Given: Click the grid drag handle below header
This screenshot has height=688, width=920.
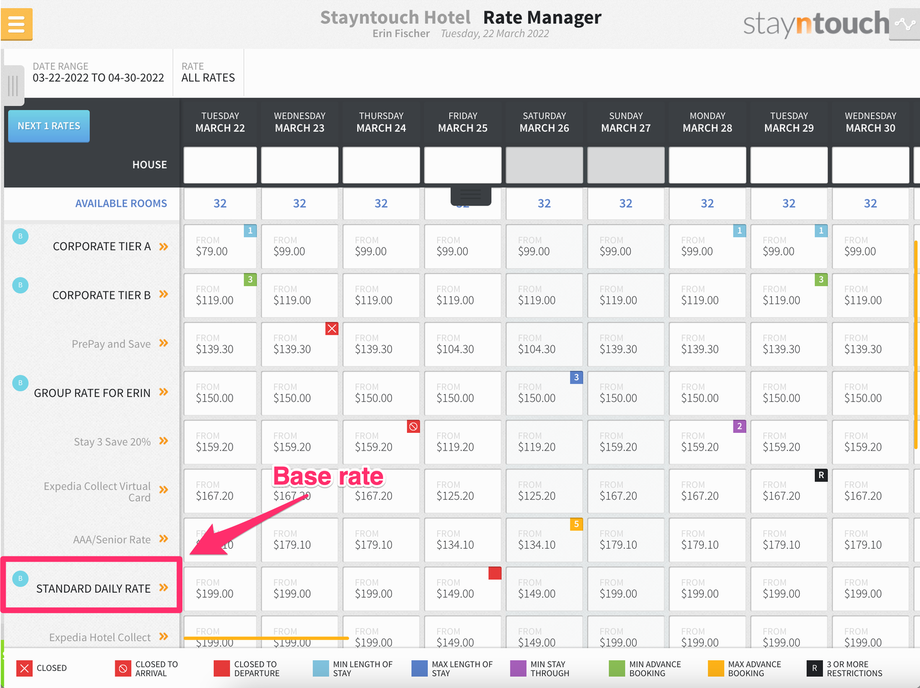Looking at the screenshot, I should 471,196.
